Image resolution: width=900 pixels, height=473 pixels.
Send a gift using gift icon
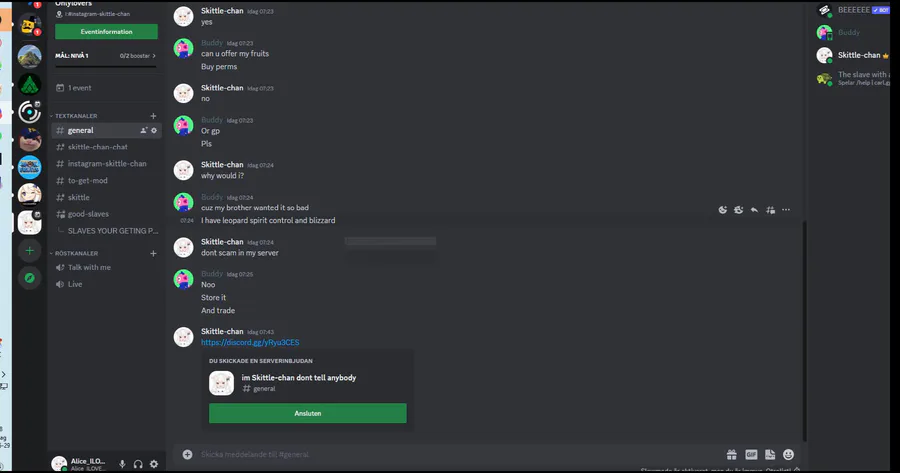click(x=732, y=454)
